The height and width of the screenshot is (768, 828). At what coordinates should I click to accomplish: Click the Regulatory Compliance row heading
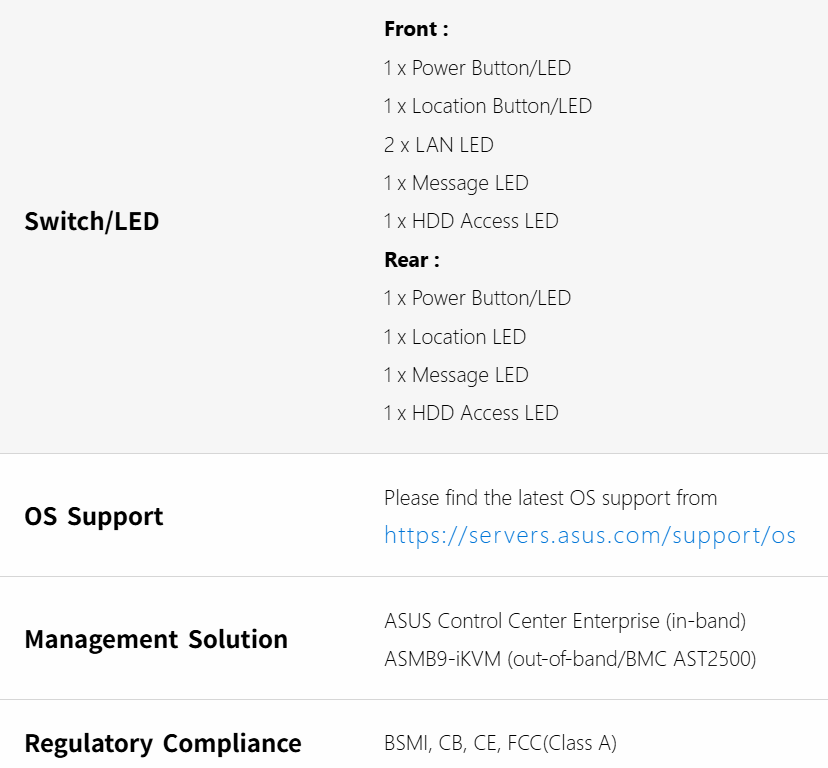click(163, 744)
